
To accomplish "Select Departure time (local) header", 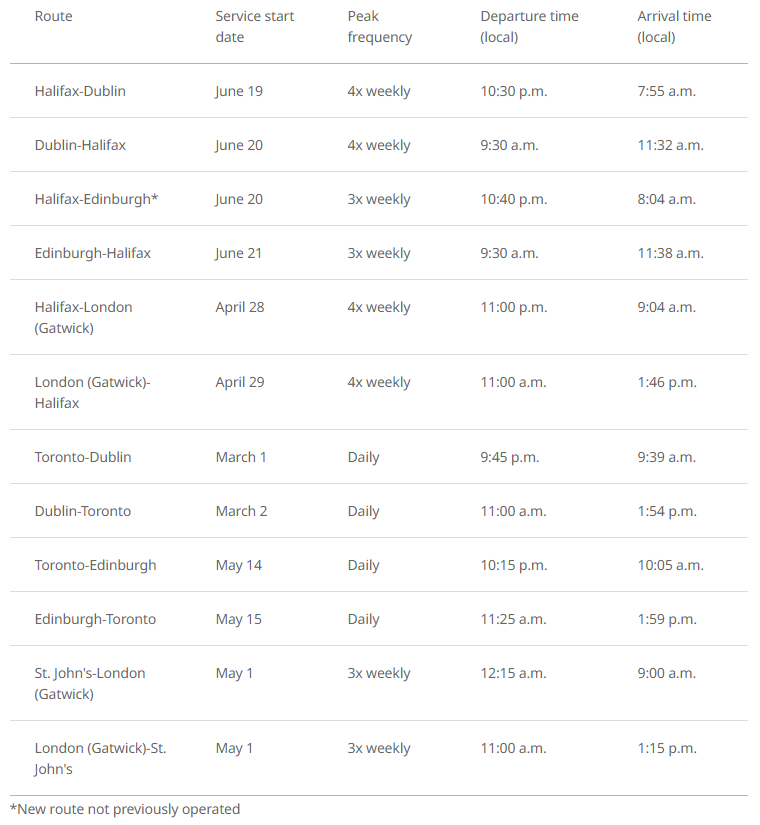I will pyautogui.click(x=529, y=27).
